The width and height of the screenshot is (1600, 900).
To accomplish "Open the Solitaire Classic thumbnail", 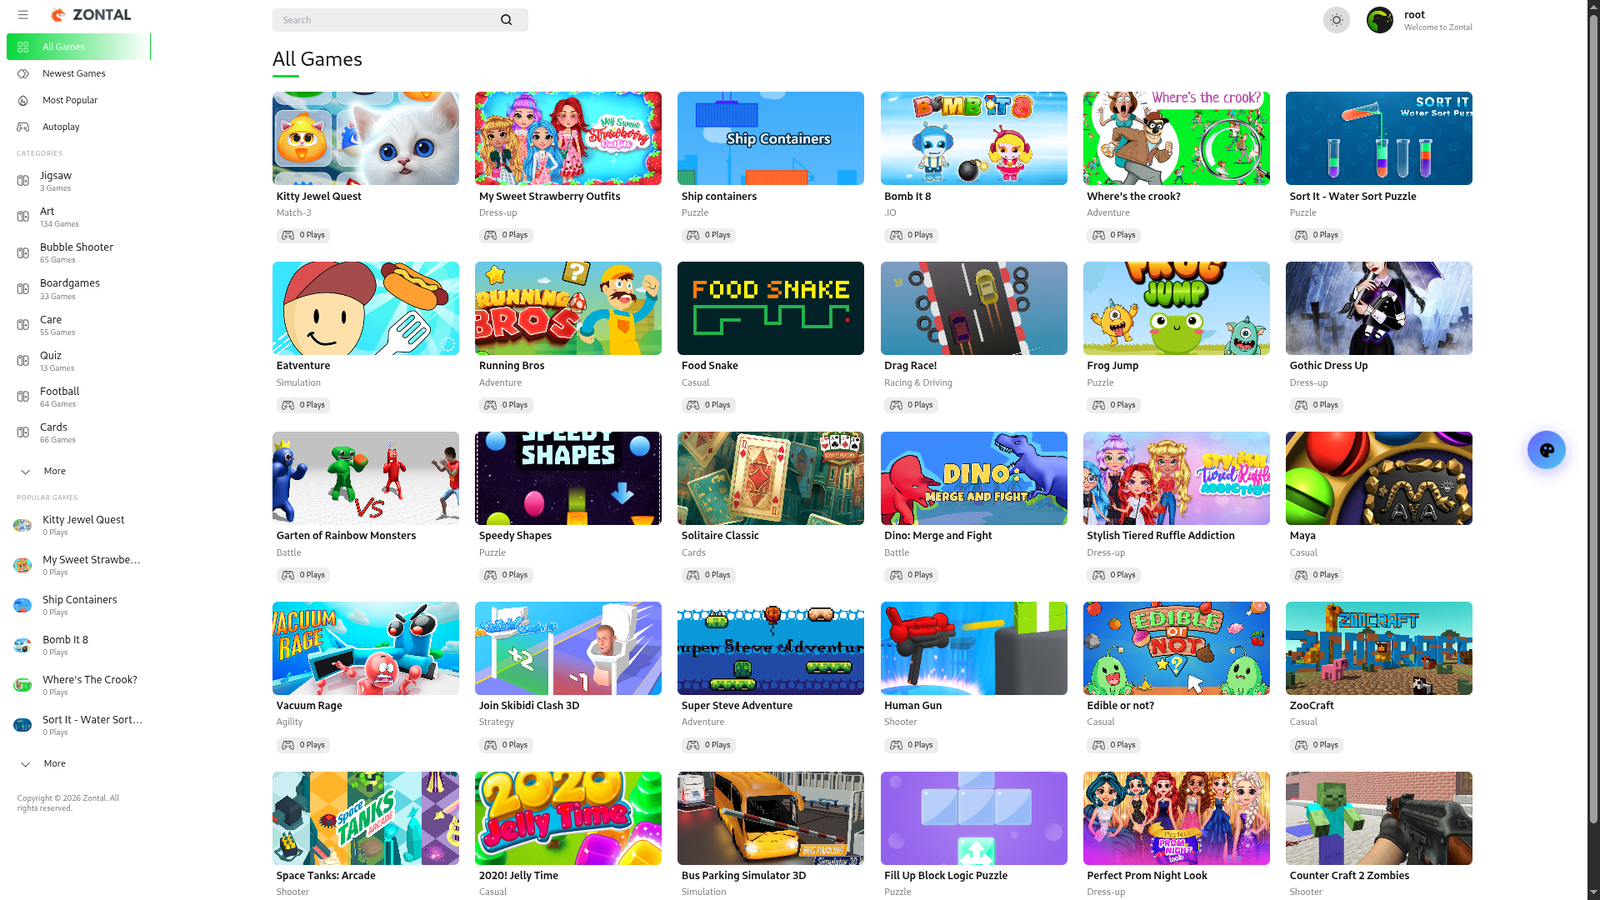I will pyautogui.click(x=770, y=478).
